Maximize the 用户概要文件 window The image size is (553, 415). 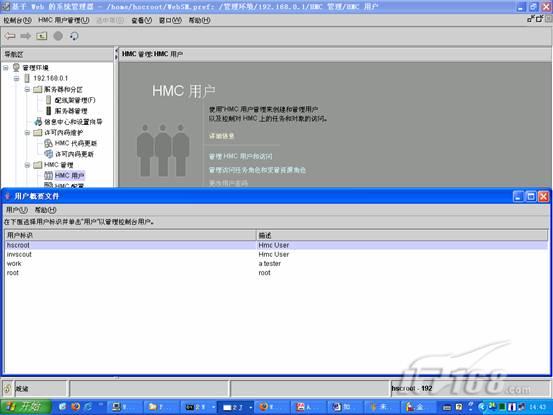531,196
